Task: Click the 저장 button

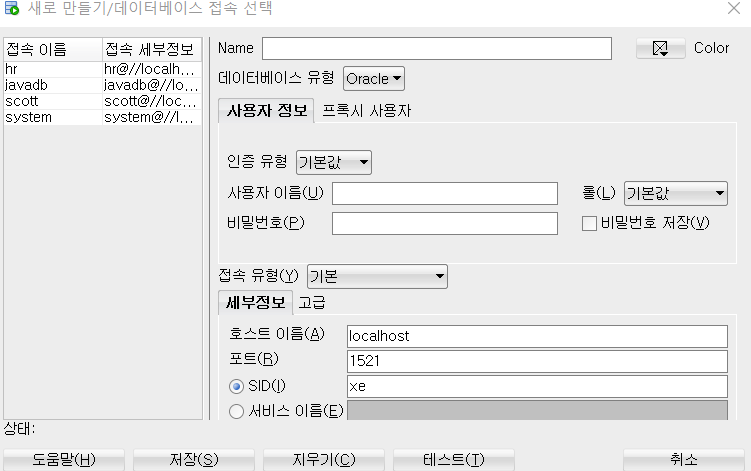Action: 194,460
